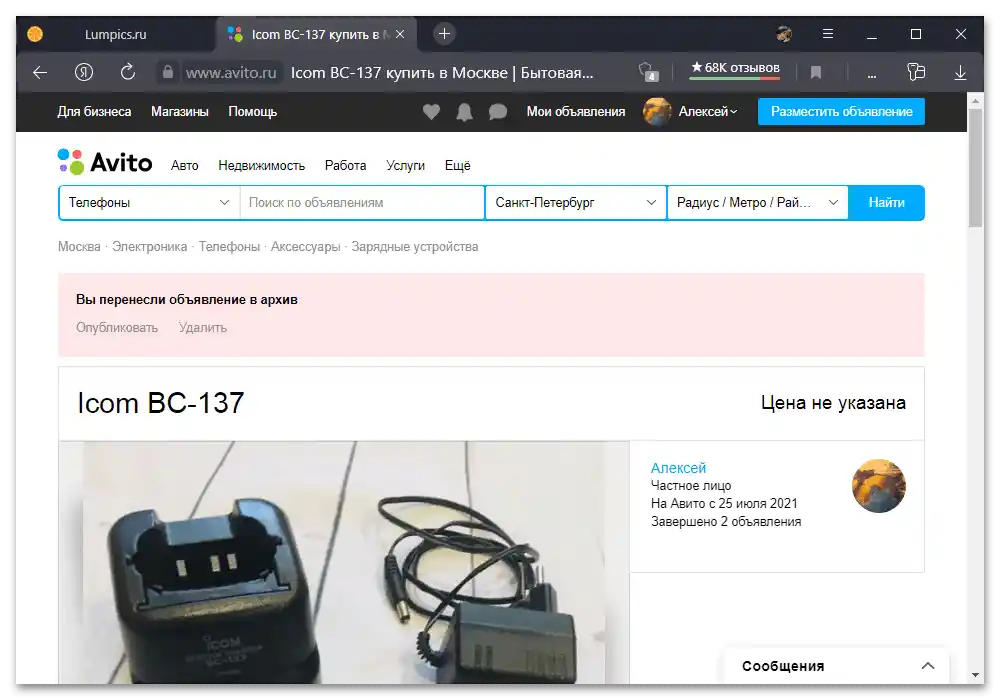
Task: Bookmark this page with the bookmark icon
Action: click(x=816, y=73)
